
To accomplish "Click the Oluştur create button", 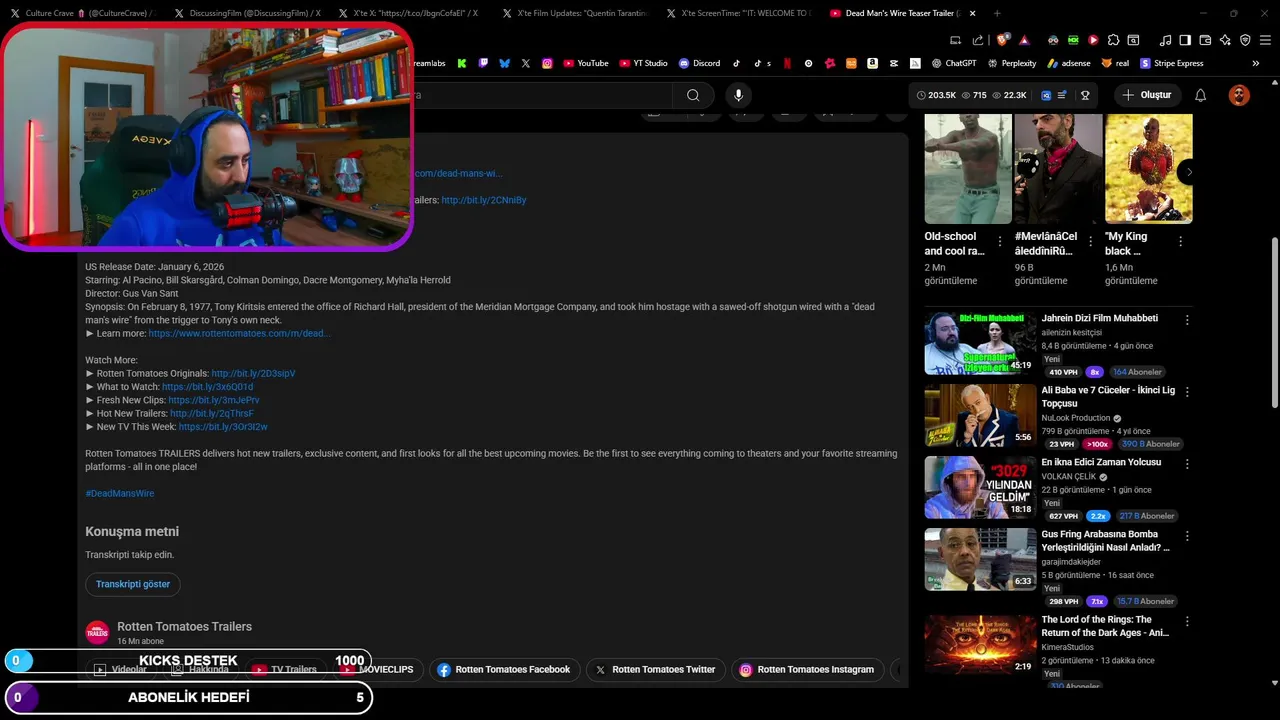I will 1146,95.
